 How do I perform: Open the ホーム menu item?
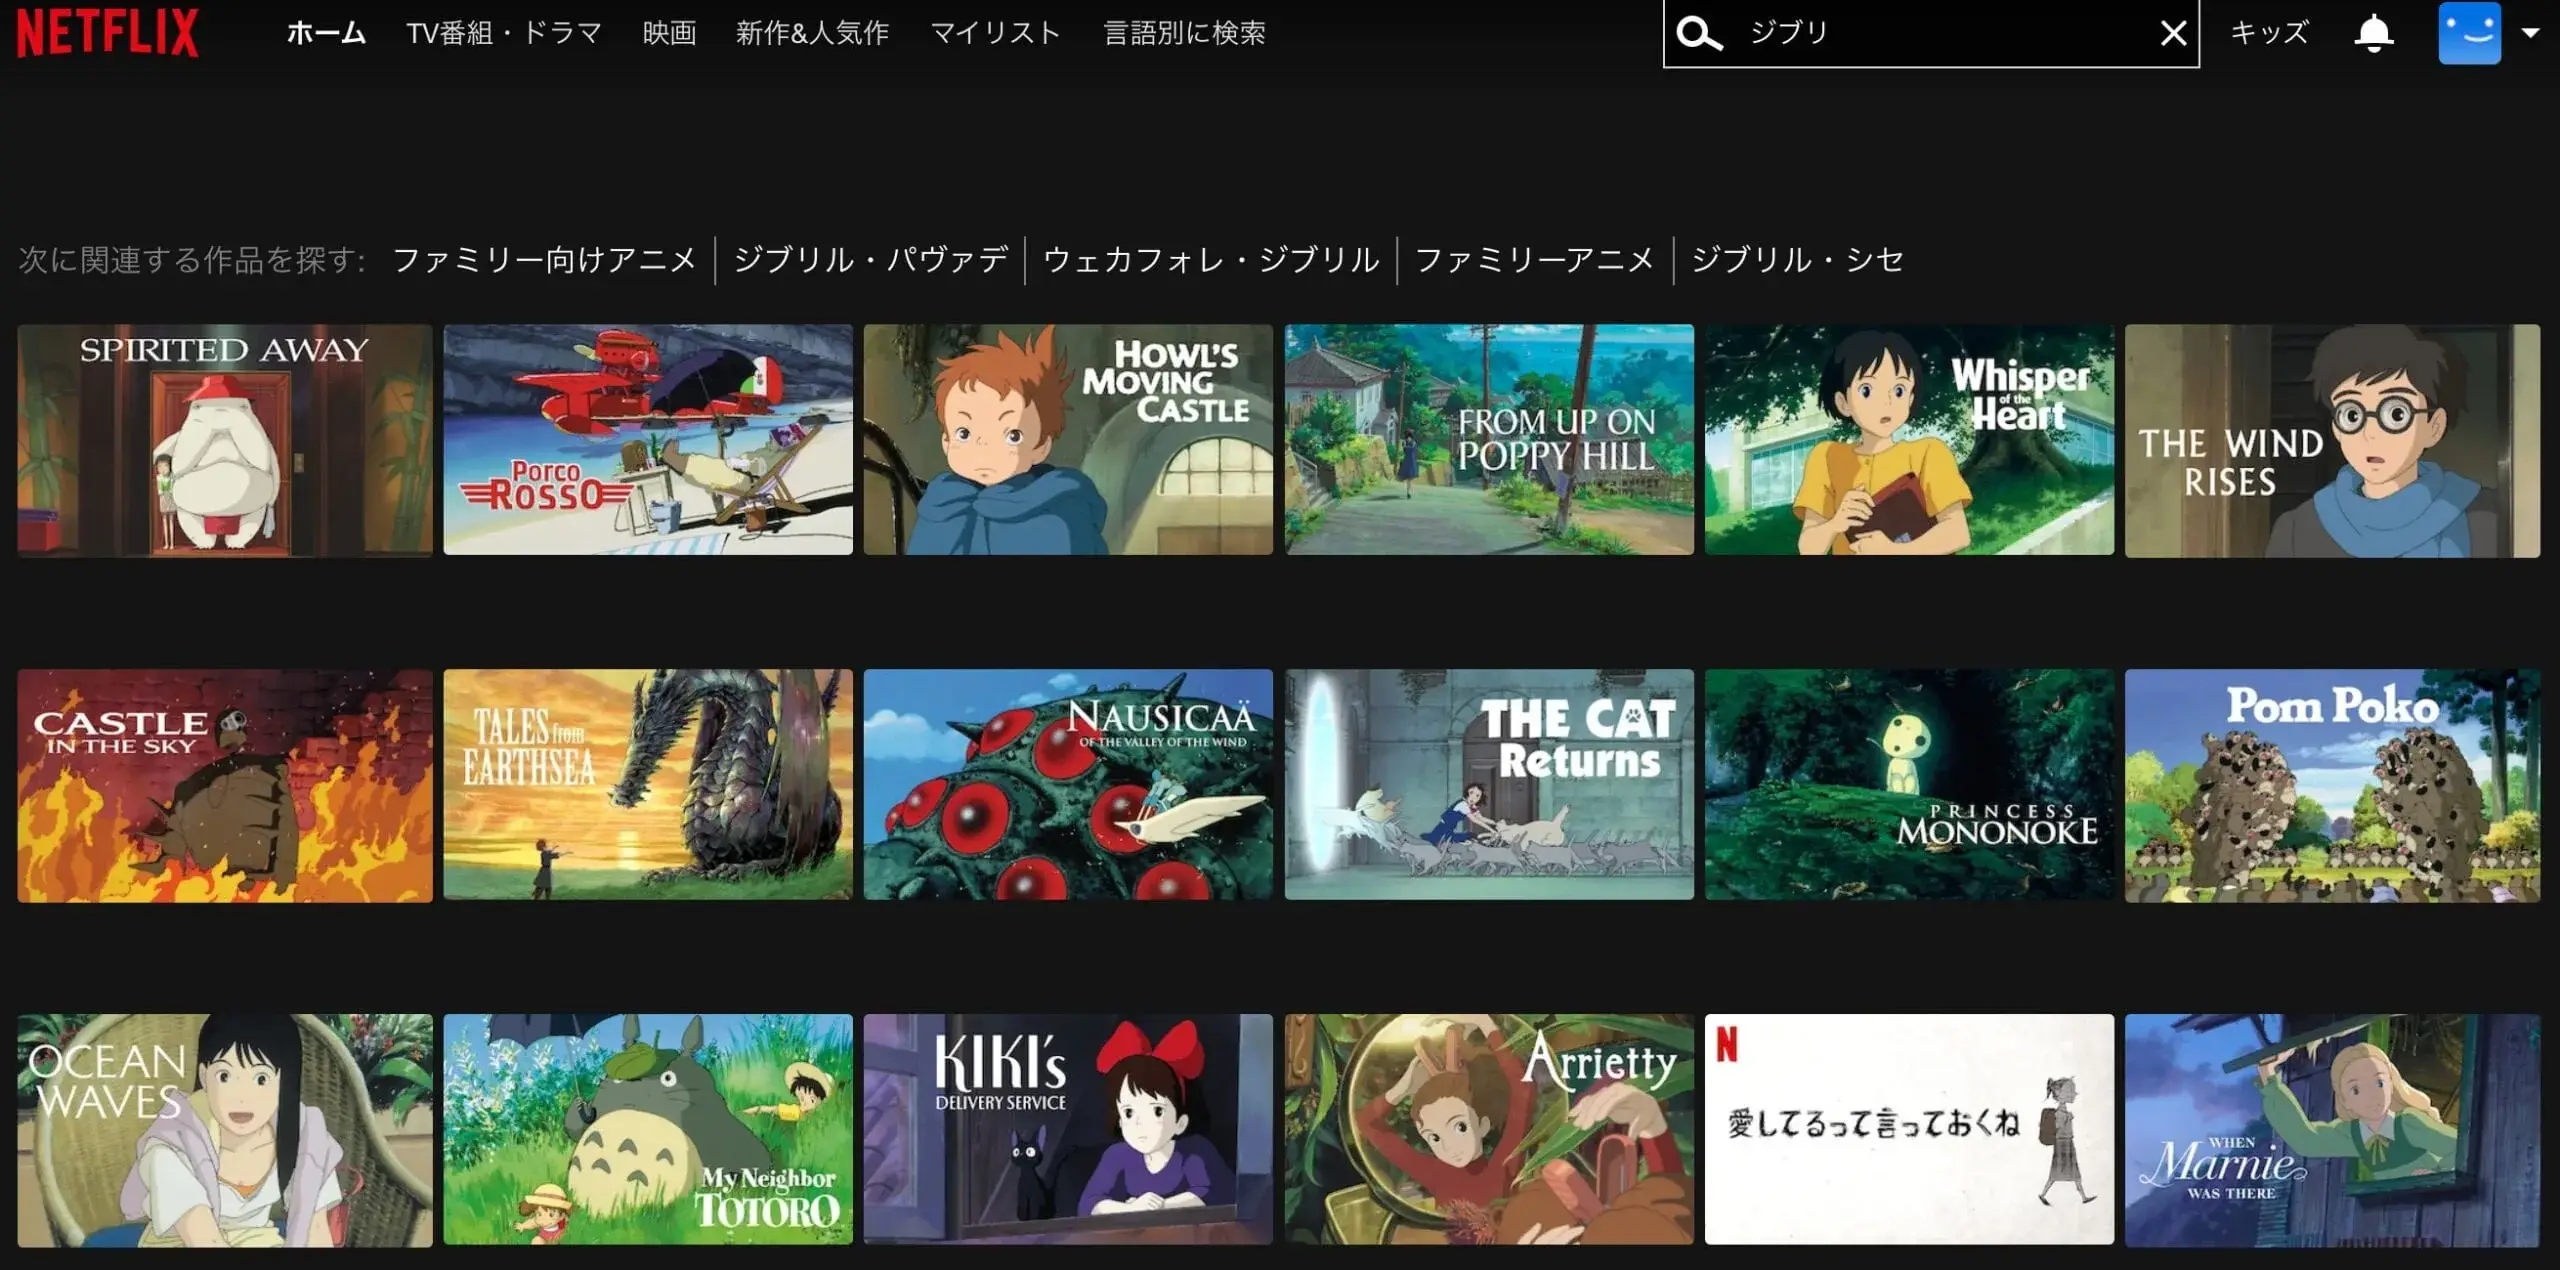[x=326, y=33]
